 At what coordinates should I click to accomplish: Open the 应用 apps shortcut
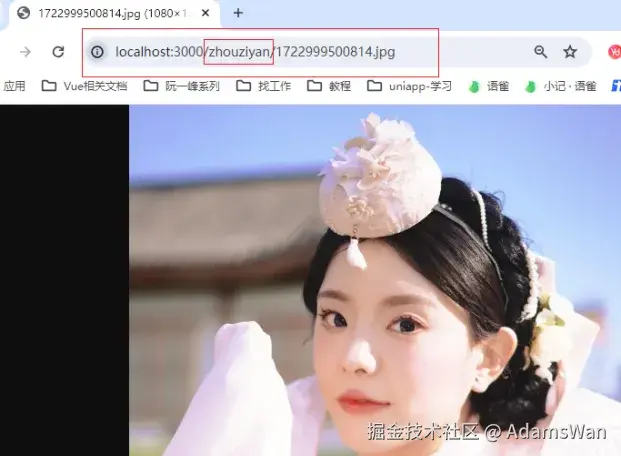point(14,86)
